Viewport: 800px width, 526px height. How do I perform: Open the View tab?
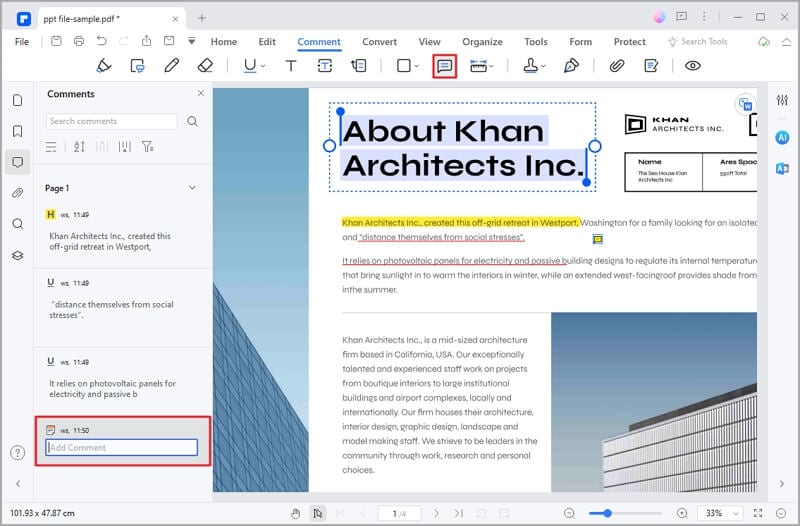tap(429, 42)
